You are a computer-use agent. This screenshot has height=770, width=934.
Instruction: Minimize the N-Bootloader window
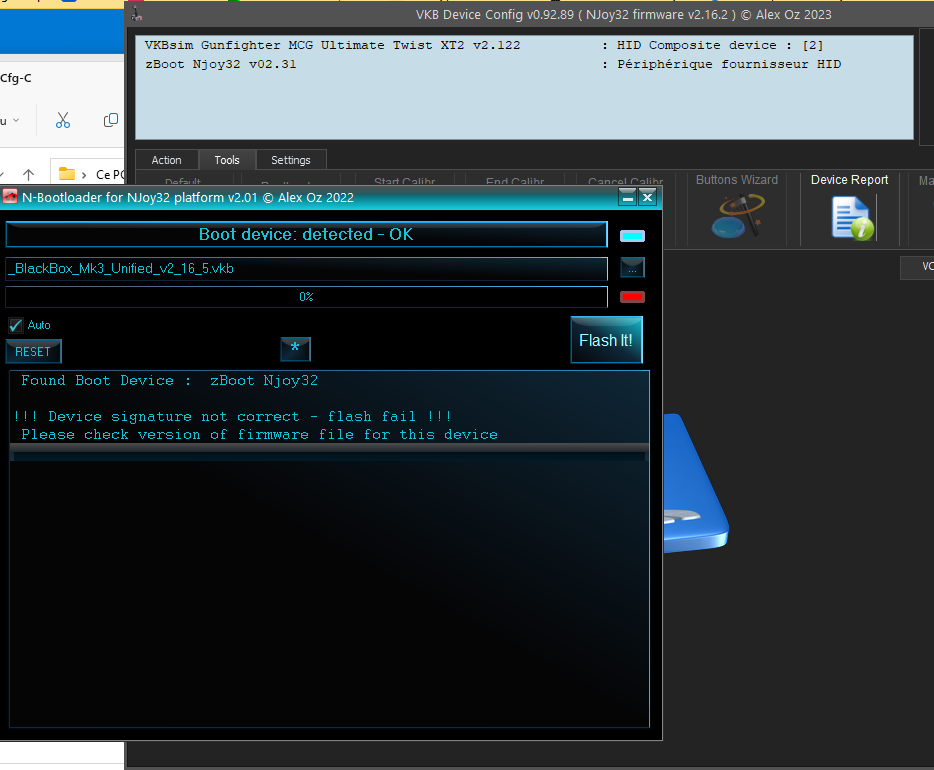point(627,197)
